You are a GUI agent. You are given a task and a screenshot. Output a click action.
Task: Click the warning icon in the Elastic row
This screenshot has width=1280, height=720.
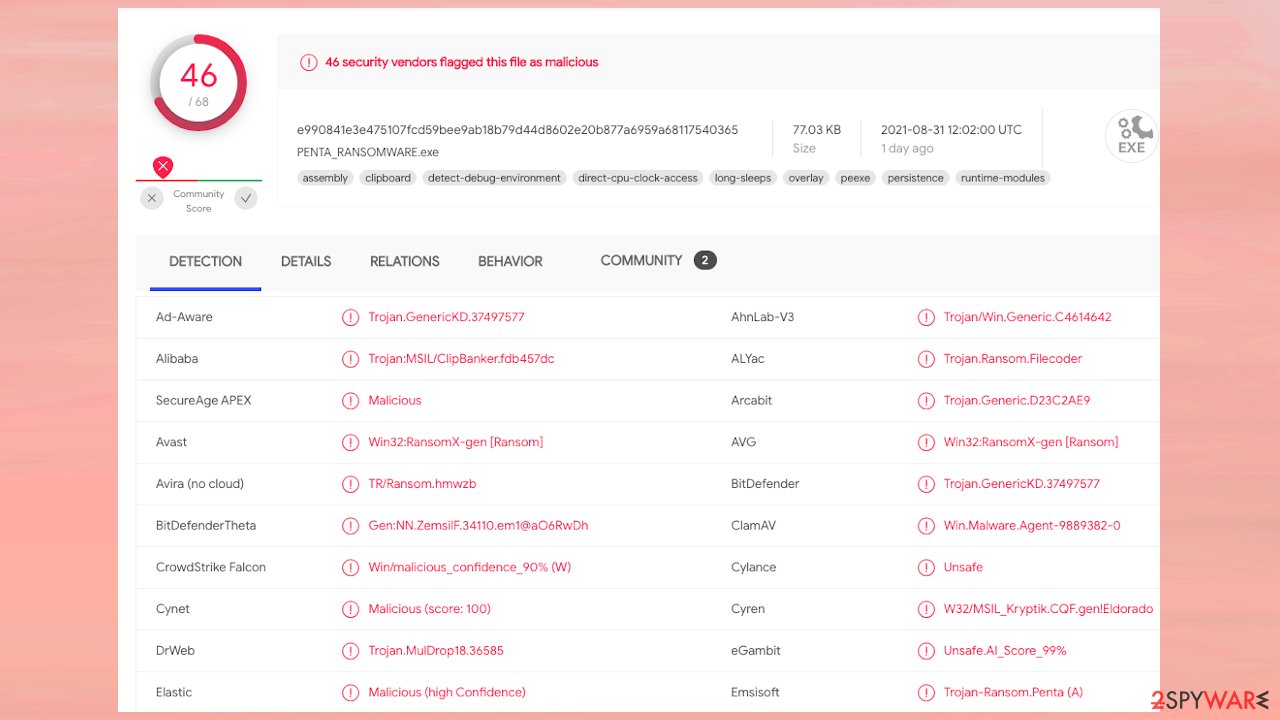[x=350, y=692]
